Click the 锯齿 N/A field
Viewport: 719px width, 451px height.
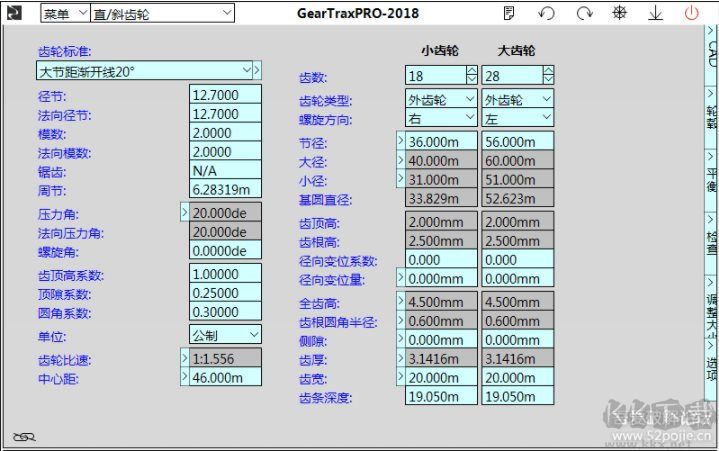[x=225, y=170]
